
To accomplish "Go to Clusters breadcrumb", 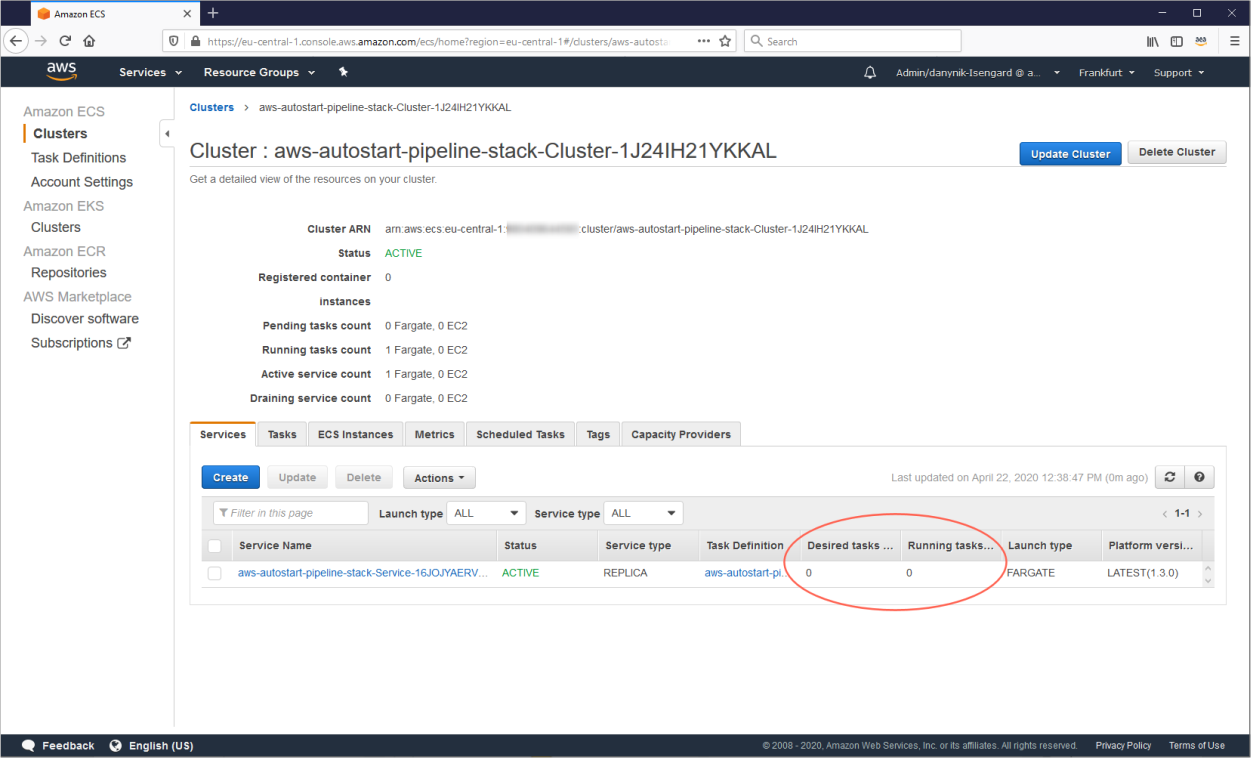I will (x=211, y=107).
